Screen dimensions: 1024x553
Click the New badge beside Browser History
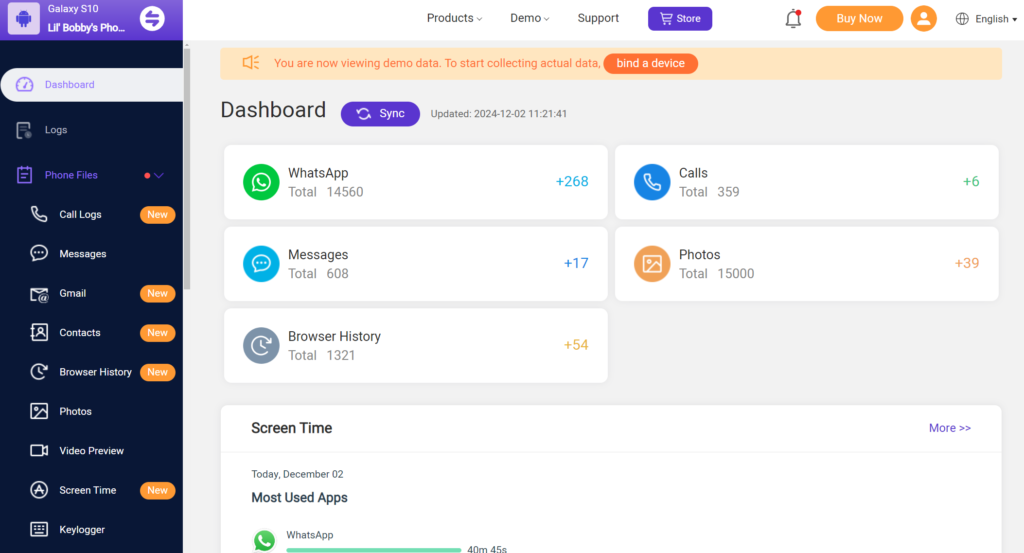(x=157, y=372)
